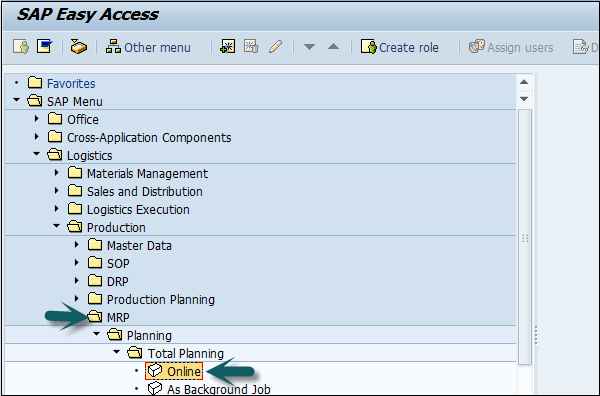Click the Online transaction cube icon

(155, 371)
